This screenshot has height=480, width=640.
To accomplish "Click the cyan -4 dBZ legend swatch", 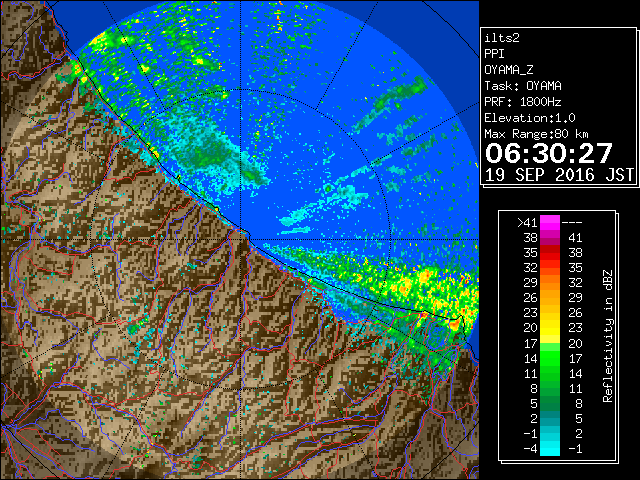I will point(550,448).
